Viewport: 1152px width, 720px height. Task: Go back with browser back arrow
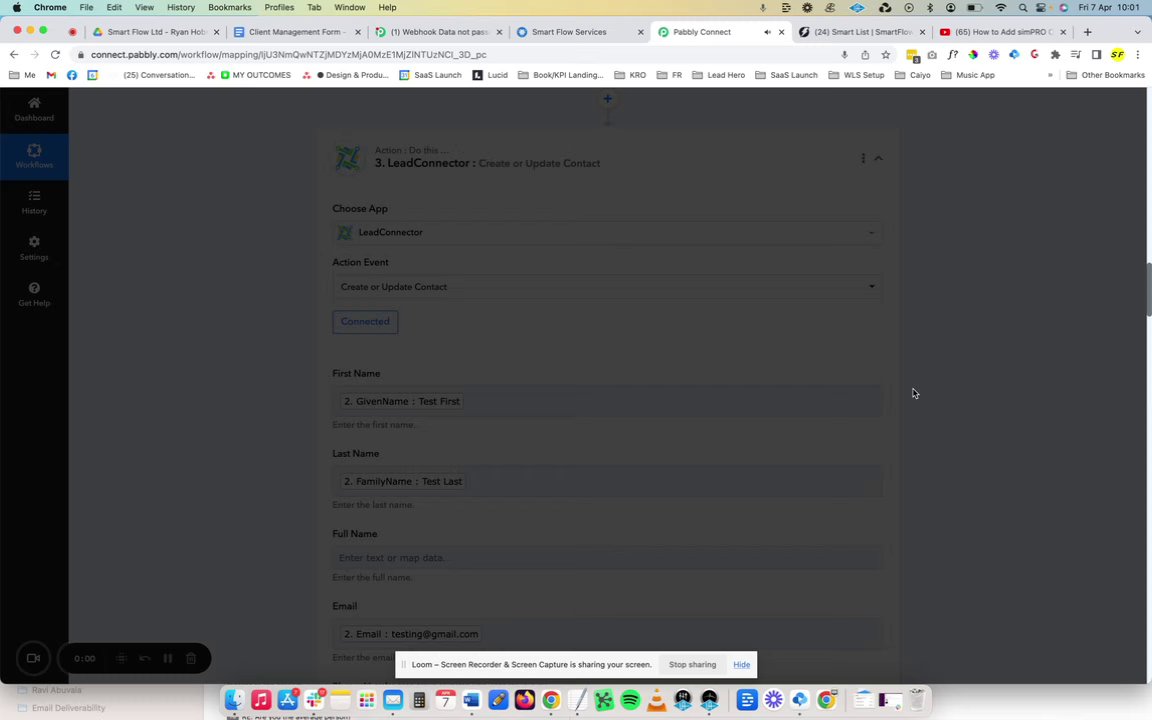tap(14, 54)
